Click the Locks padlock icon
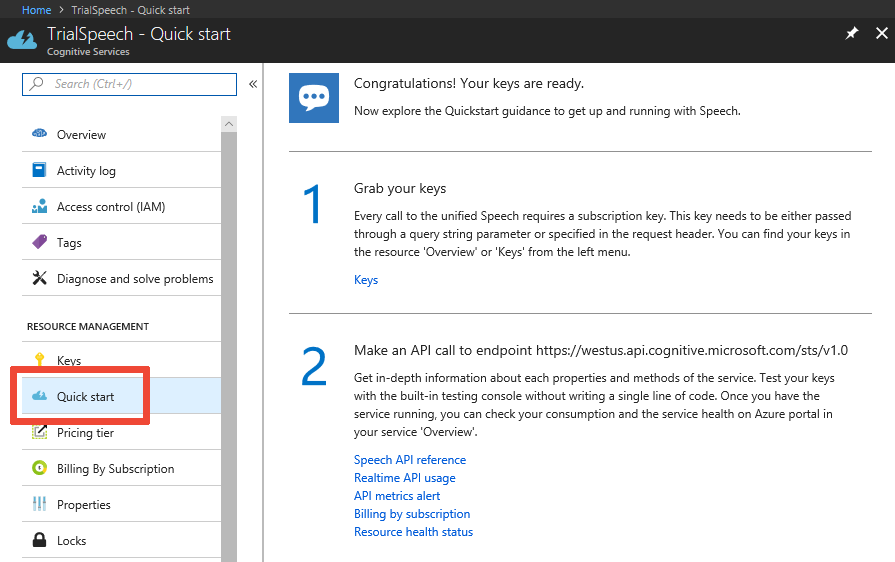 pyautogui.click(x=40, y=540)
